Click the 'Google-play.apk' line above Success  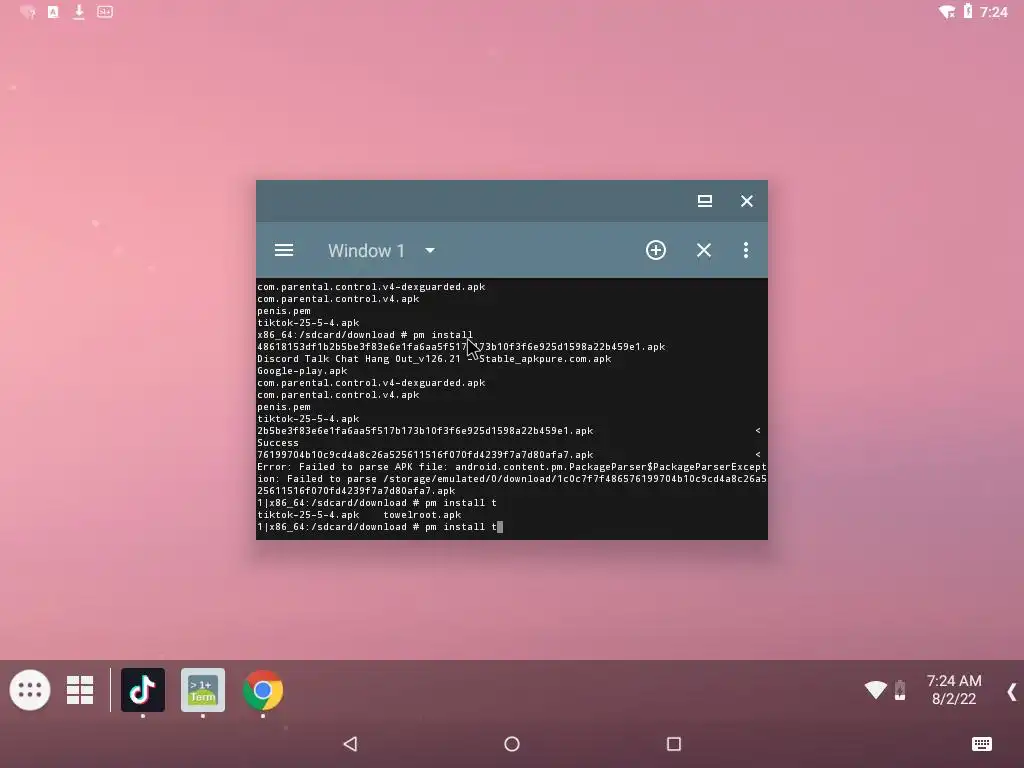(x=302, y=371)
